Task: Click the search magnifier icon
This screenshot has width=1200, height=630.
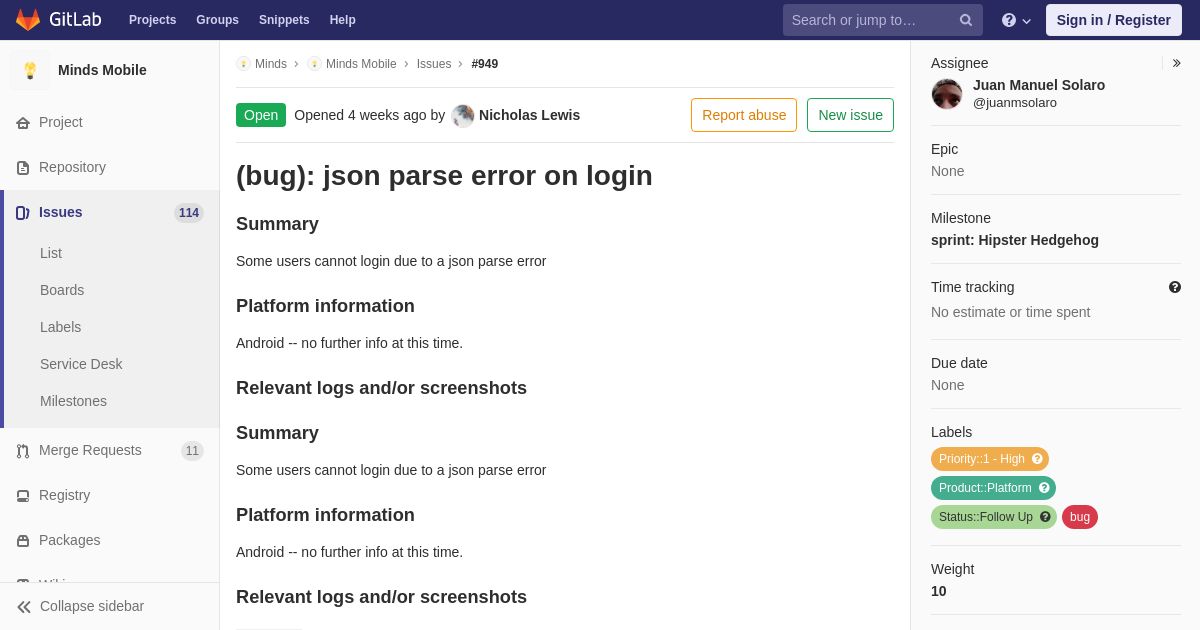Action: pyautogui.click(x=966, y=20)
